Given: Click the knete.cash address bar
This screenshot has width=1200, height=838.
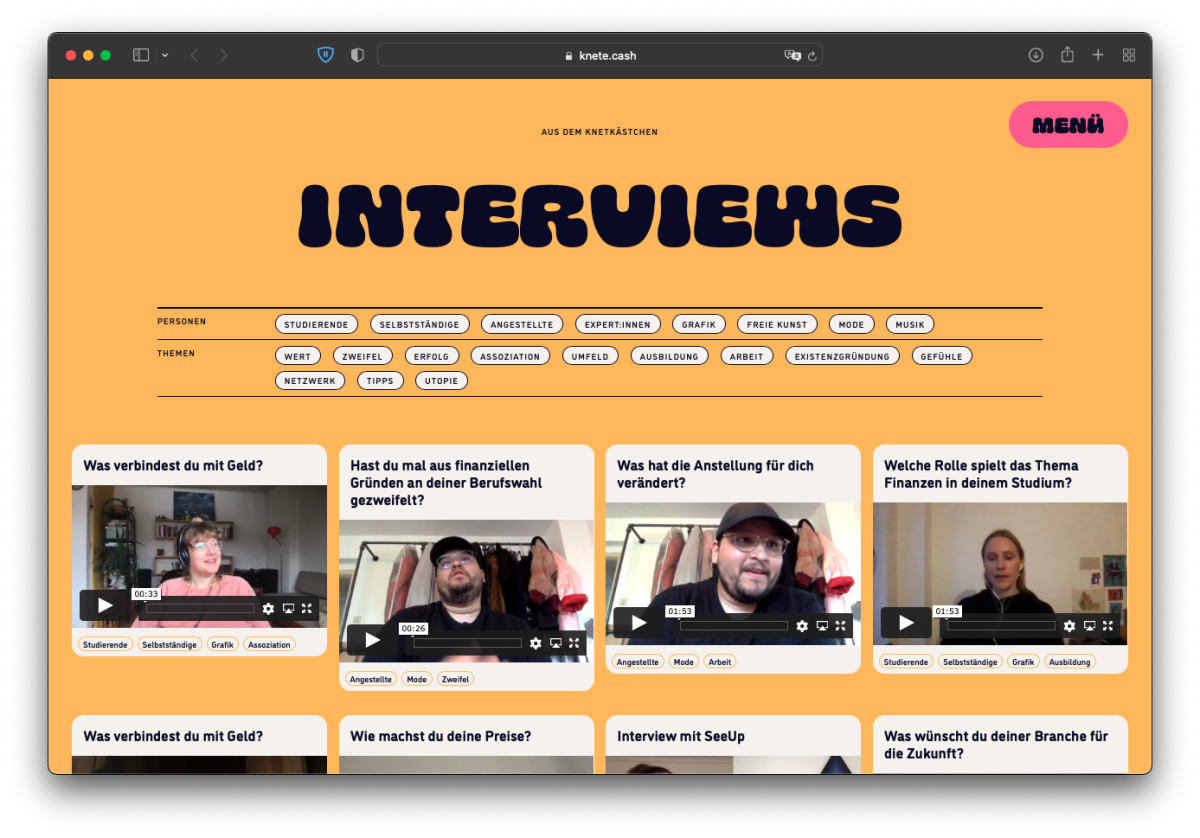Looking at the screenshot, I should pyautogui.click(x=600, y=55).
